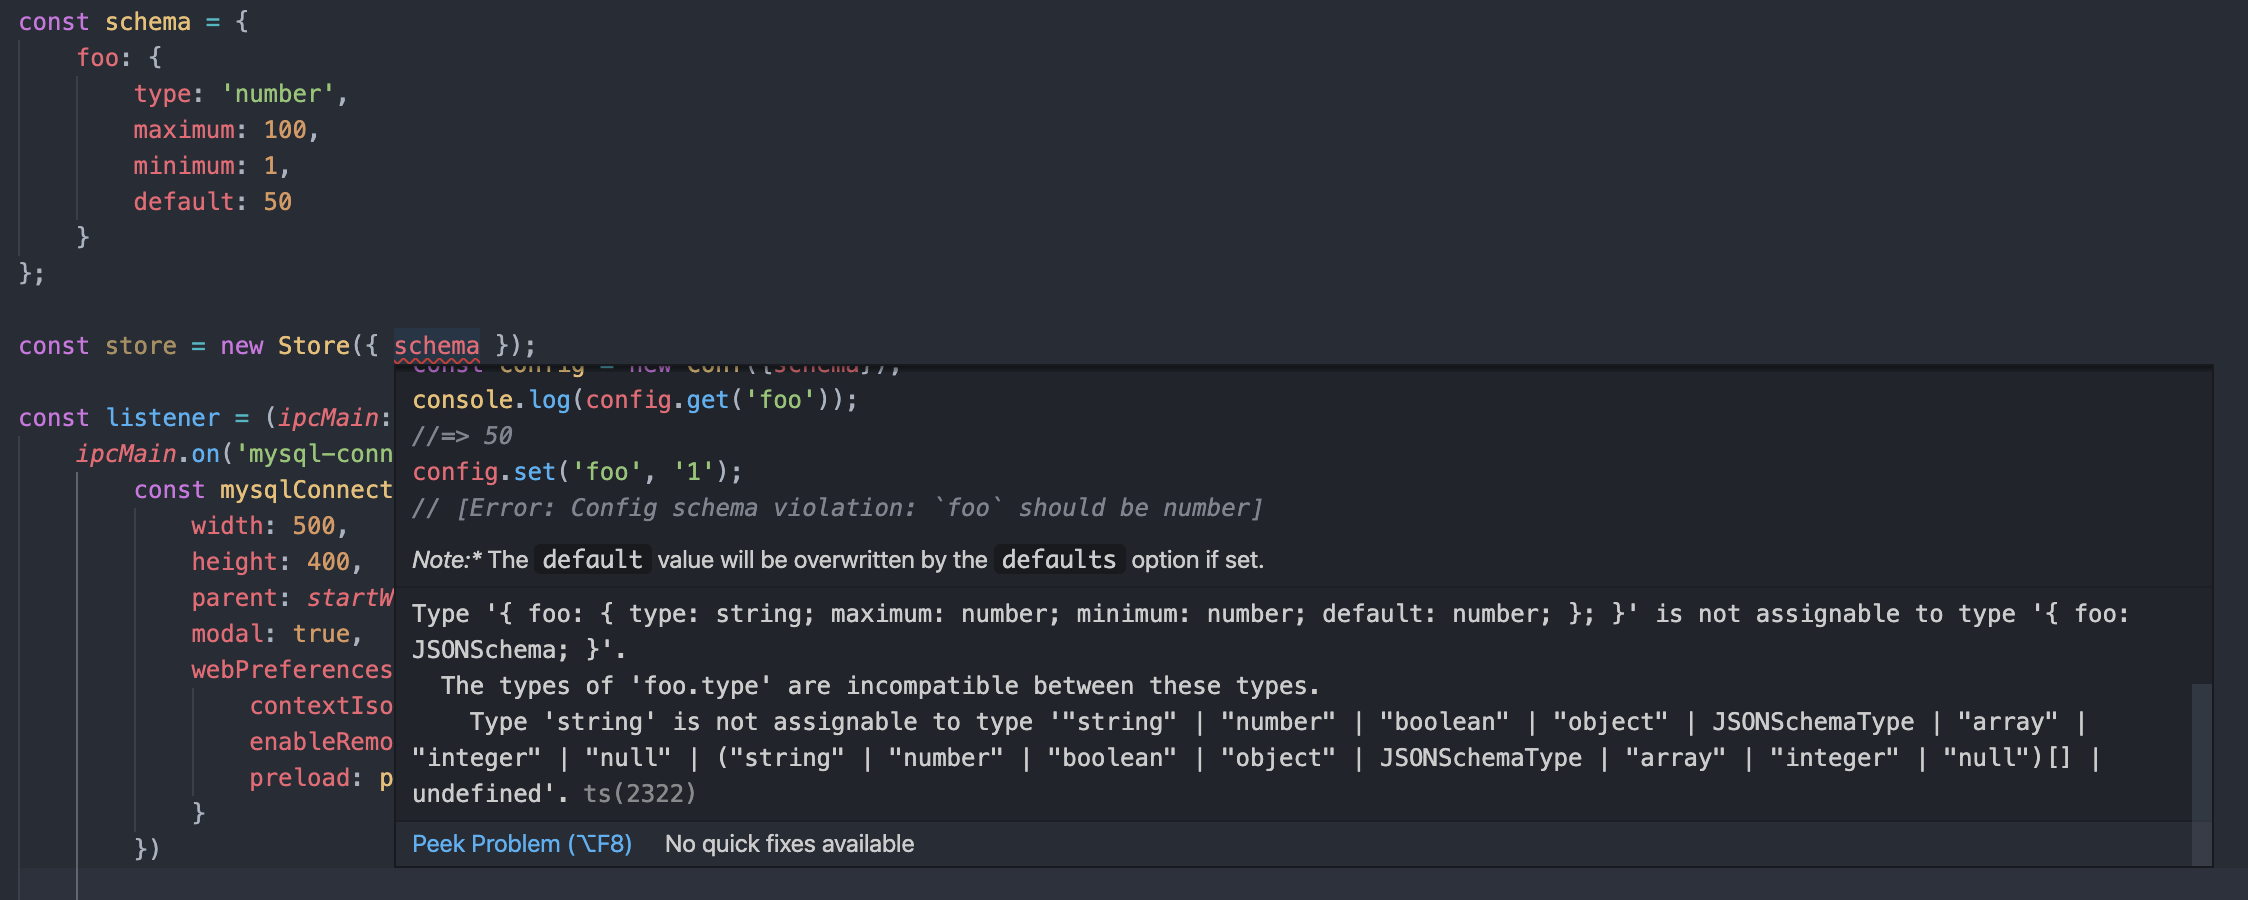Viewport: 2248px width, 900px height.
Task: Click the listener constant declaration
Action: click(162, 417)
